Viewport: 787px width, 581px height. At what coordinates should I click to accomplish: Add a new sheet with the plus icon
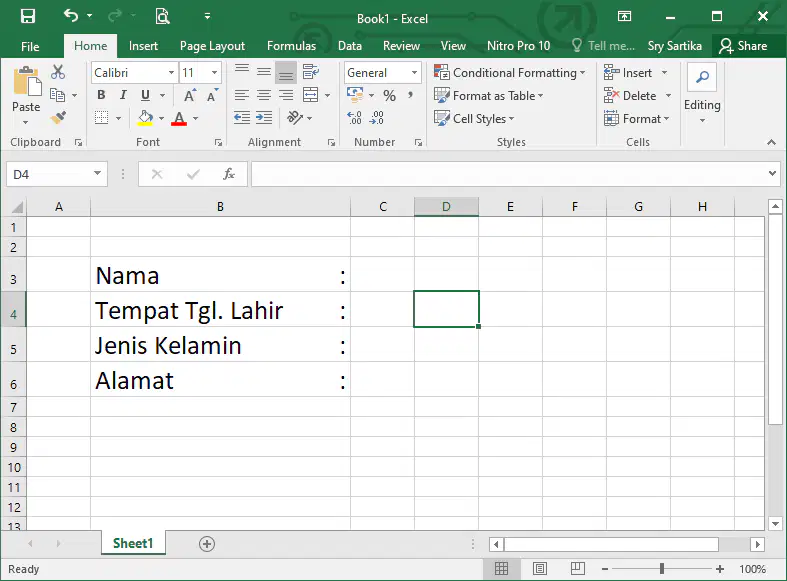(x=207, y=544)
